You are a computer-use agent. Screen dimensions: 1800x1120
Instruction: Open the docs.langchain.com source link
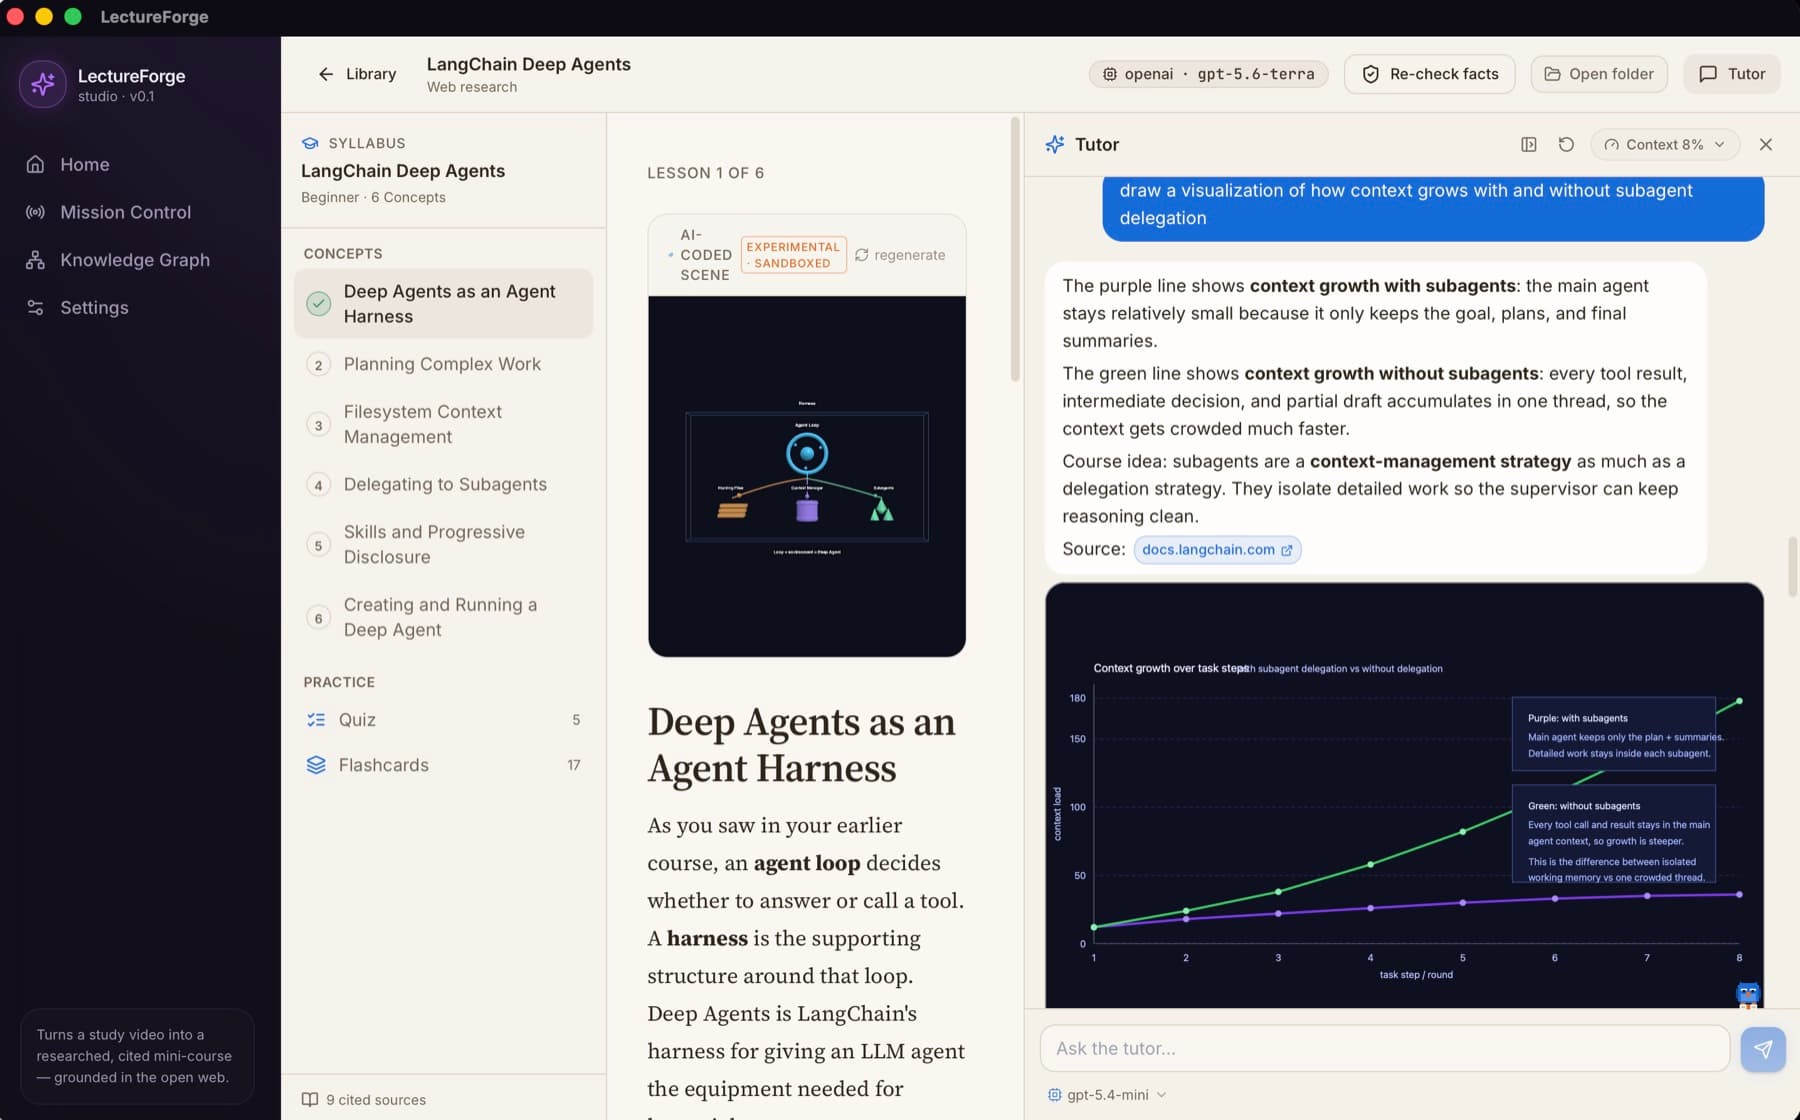pos(1217,550)
